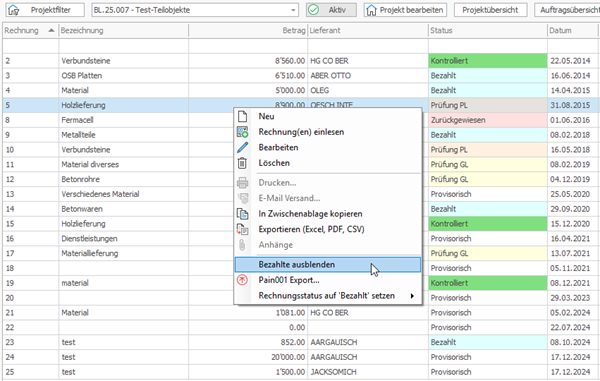Click supplier OLEG cell
Image resolution: width=600 pixels, height=381 pixels.
click(x=368, y=91)
